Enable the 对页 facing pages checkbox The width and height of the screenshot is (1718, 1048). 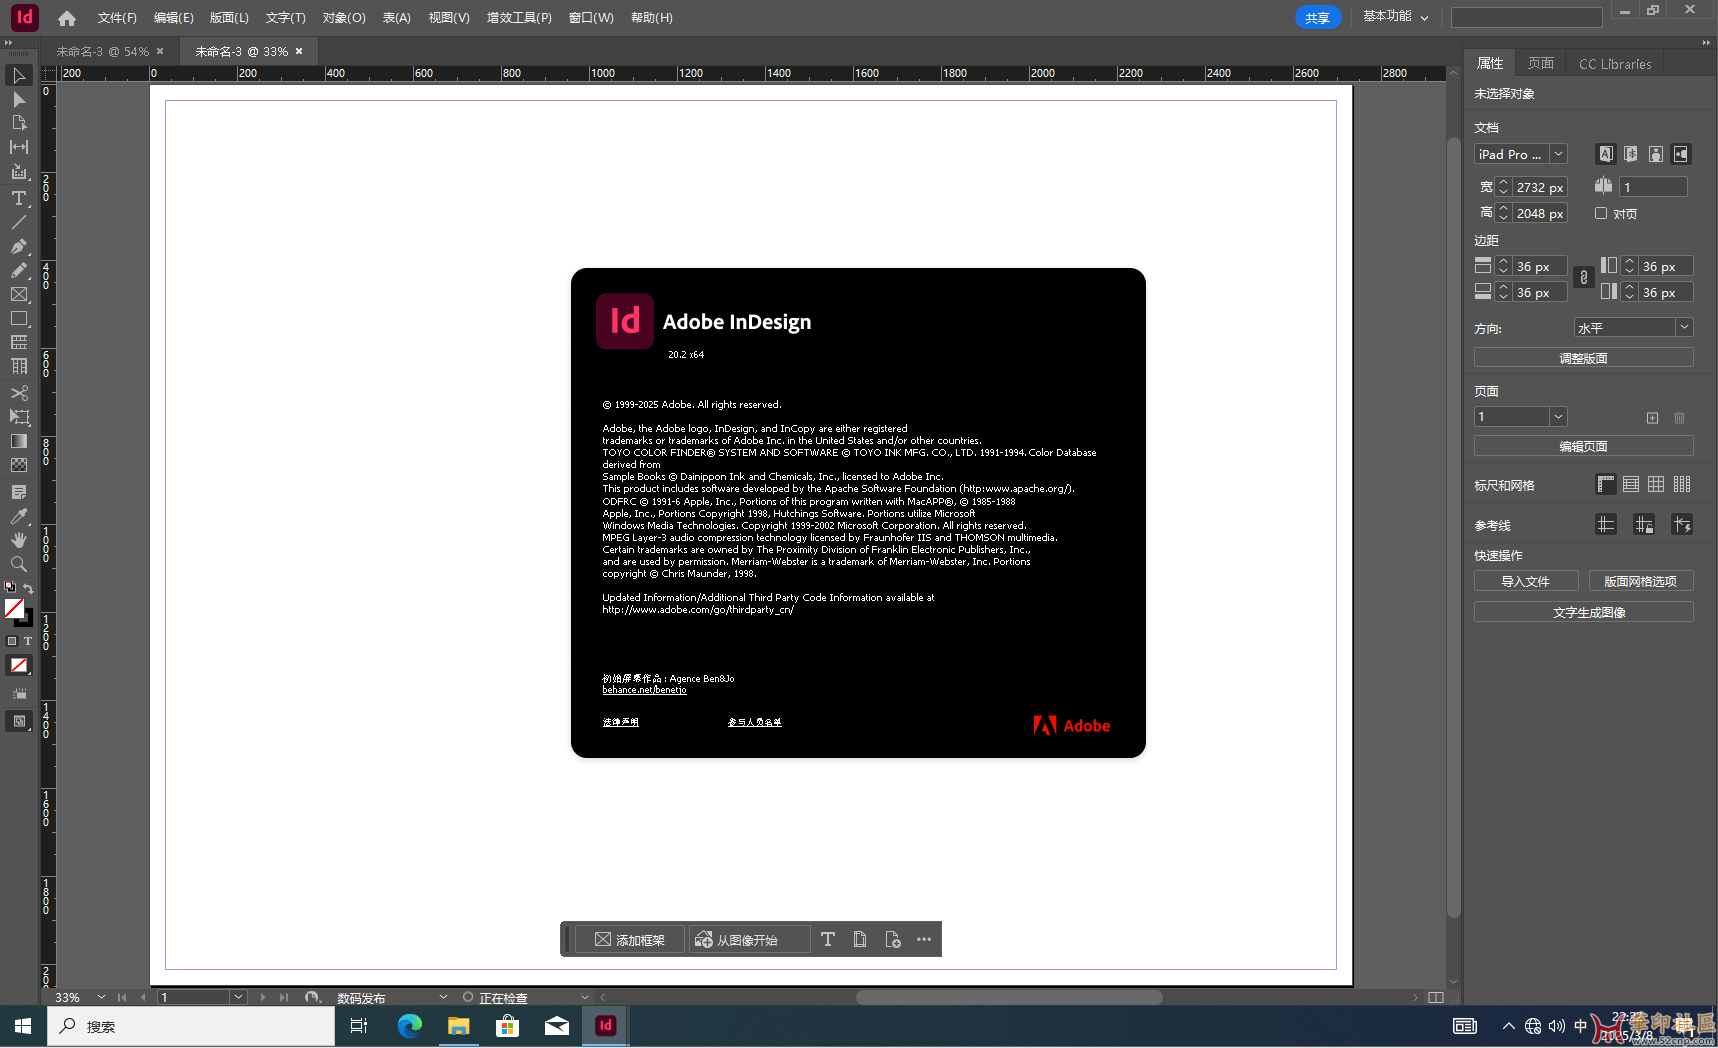[x=1601, y=213]
